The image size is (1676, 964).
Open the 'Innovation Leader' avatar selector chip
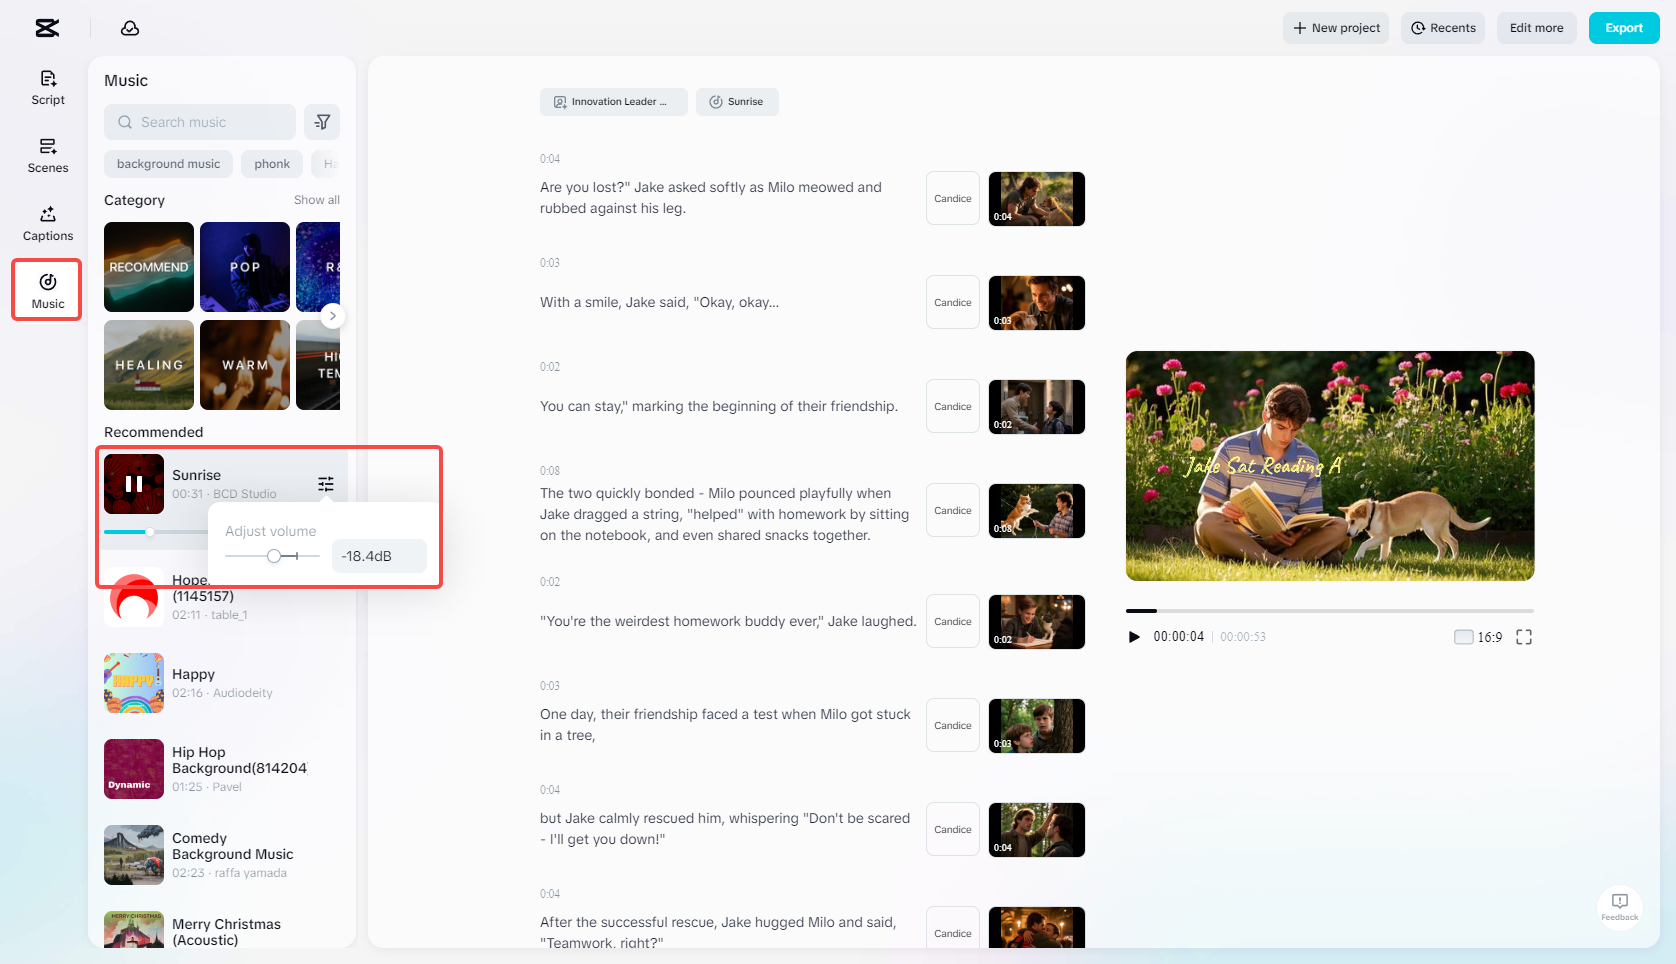point(613,101)
